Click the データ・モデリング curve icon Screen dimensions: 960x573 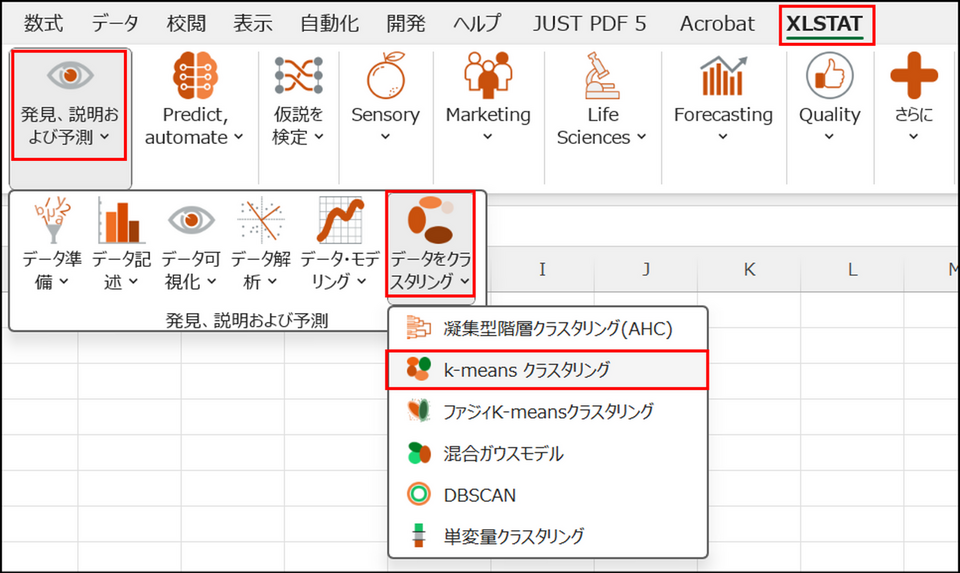340,220
